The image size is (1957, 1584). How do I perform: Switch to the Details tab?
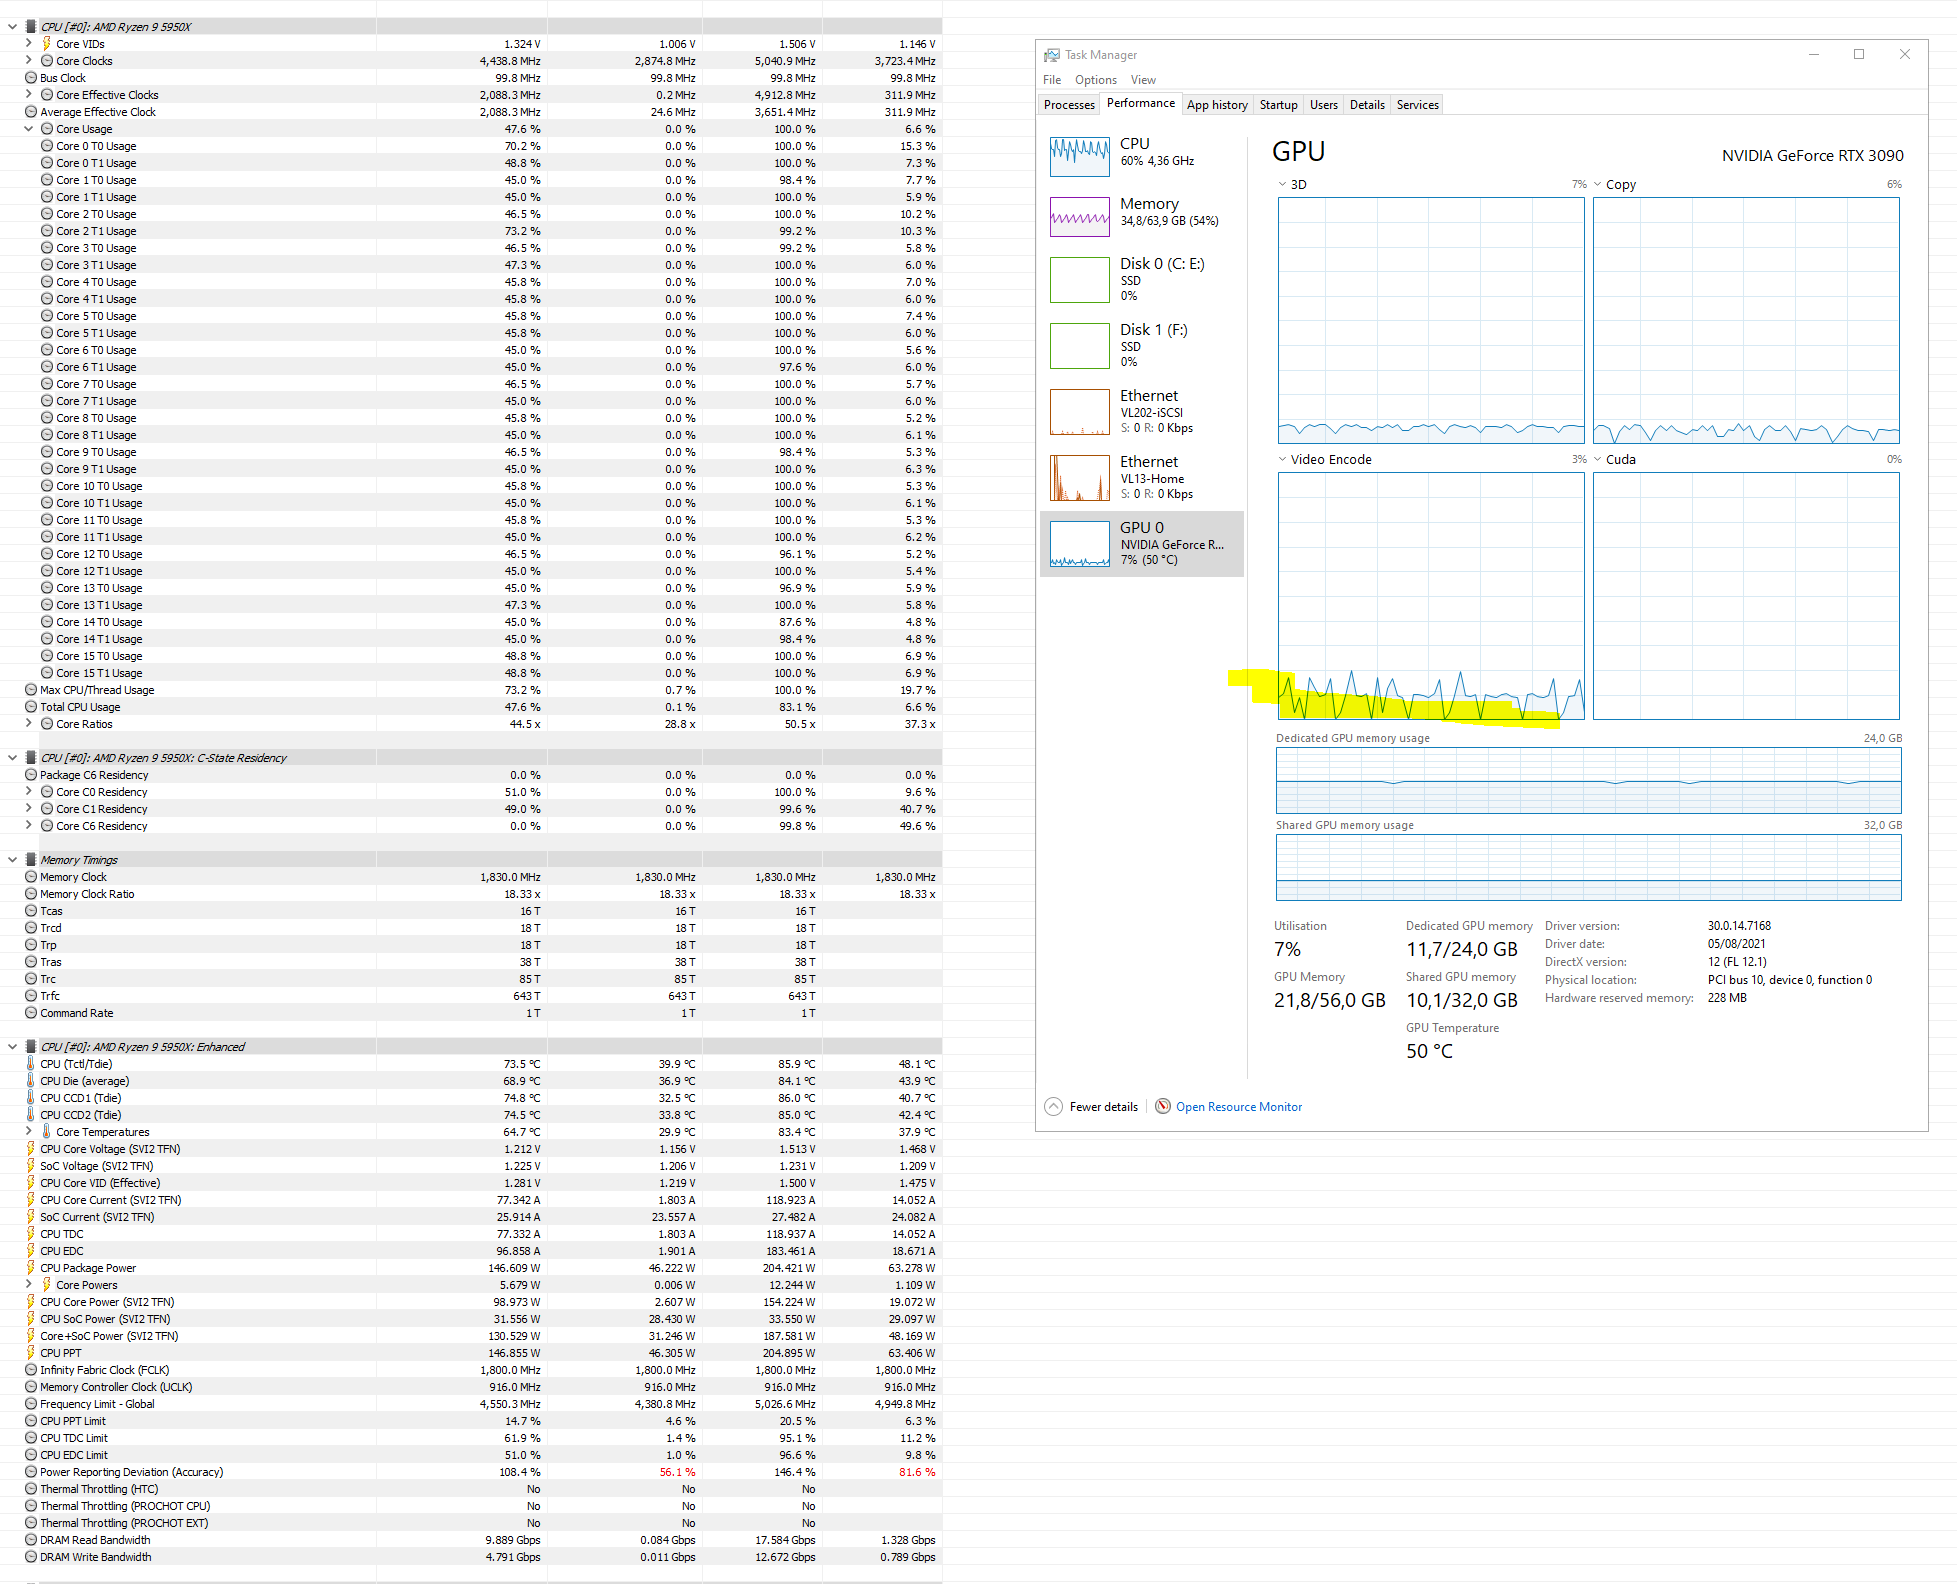[1367, 105]
